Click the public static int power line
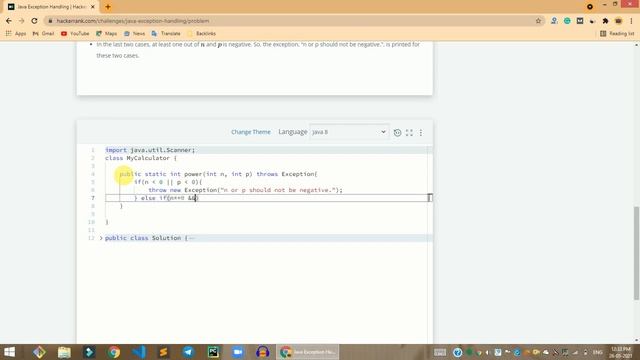 tap(218, 174)
